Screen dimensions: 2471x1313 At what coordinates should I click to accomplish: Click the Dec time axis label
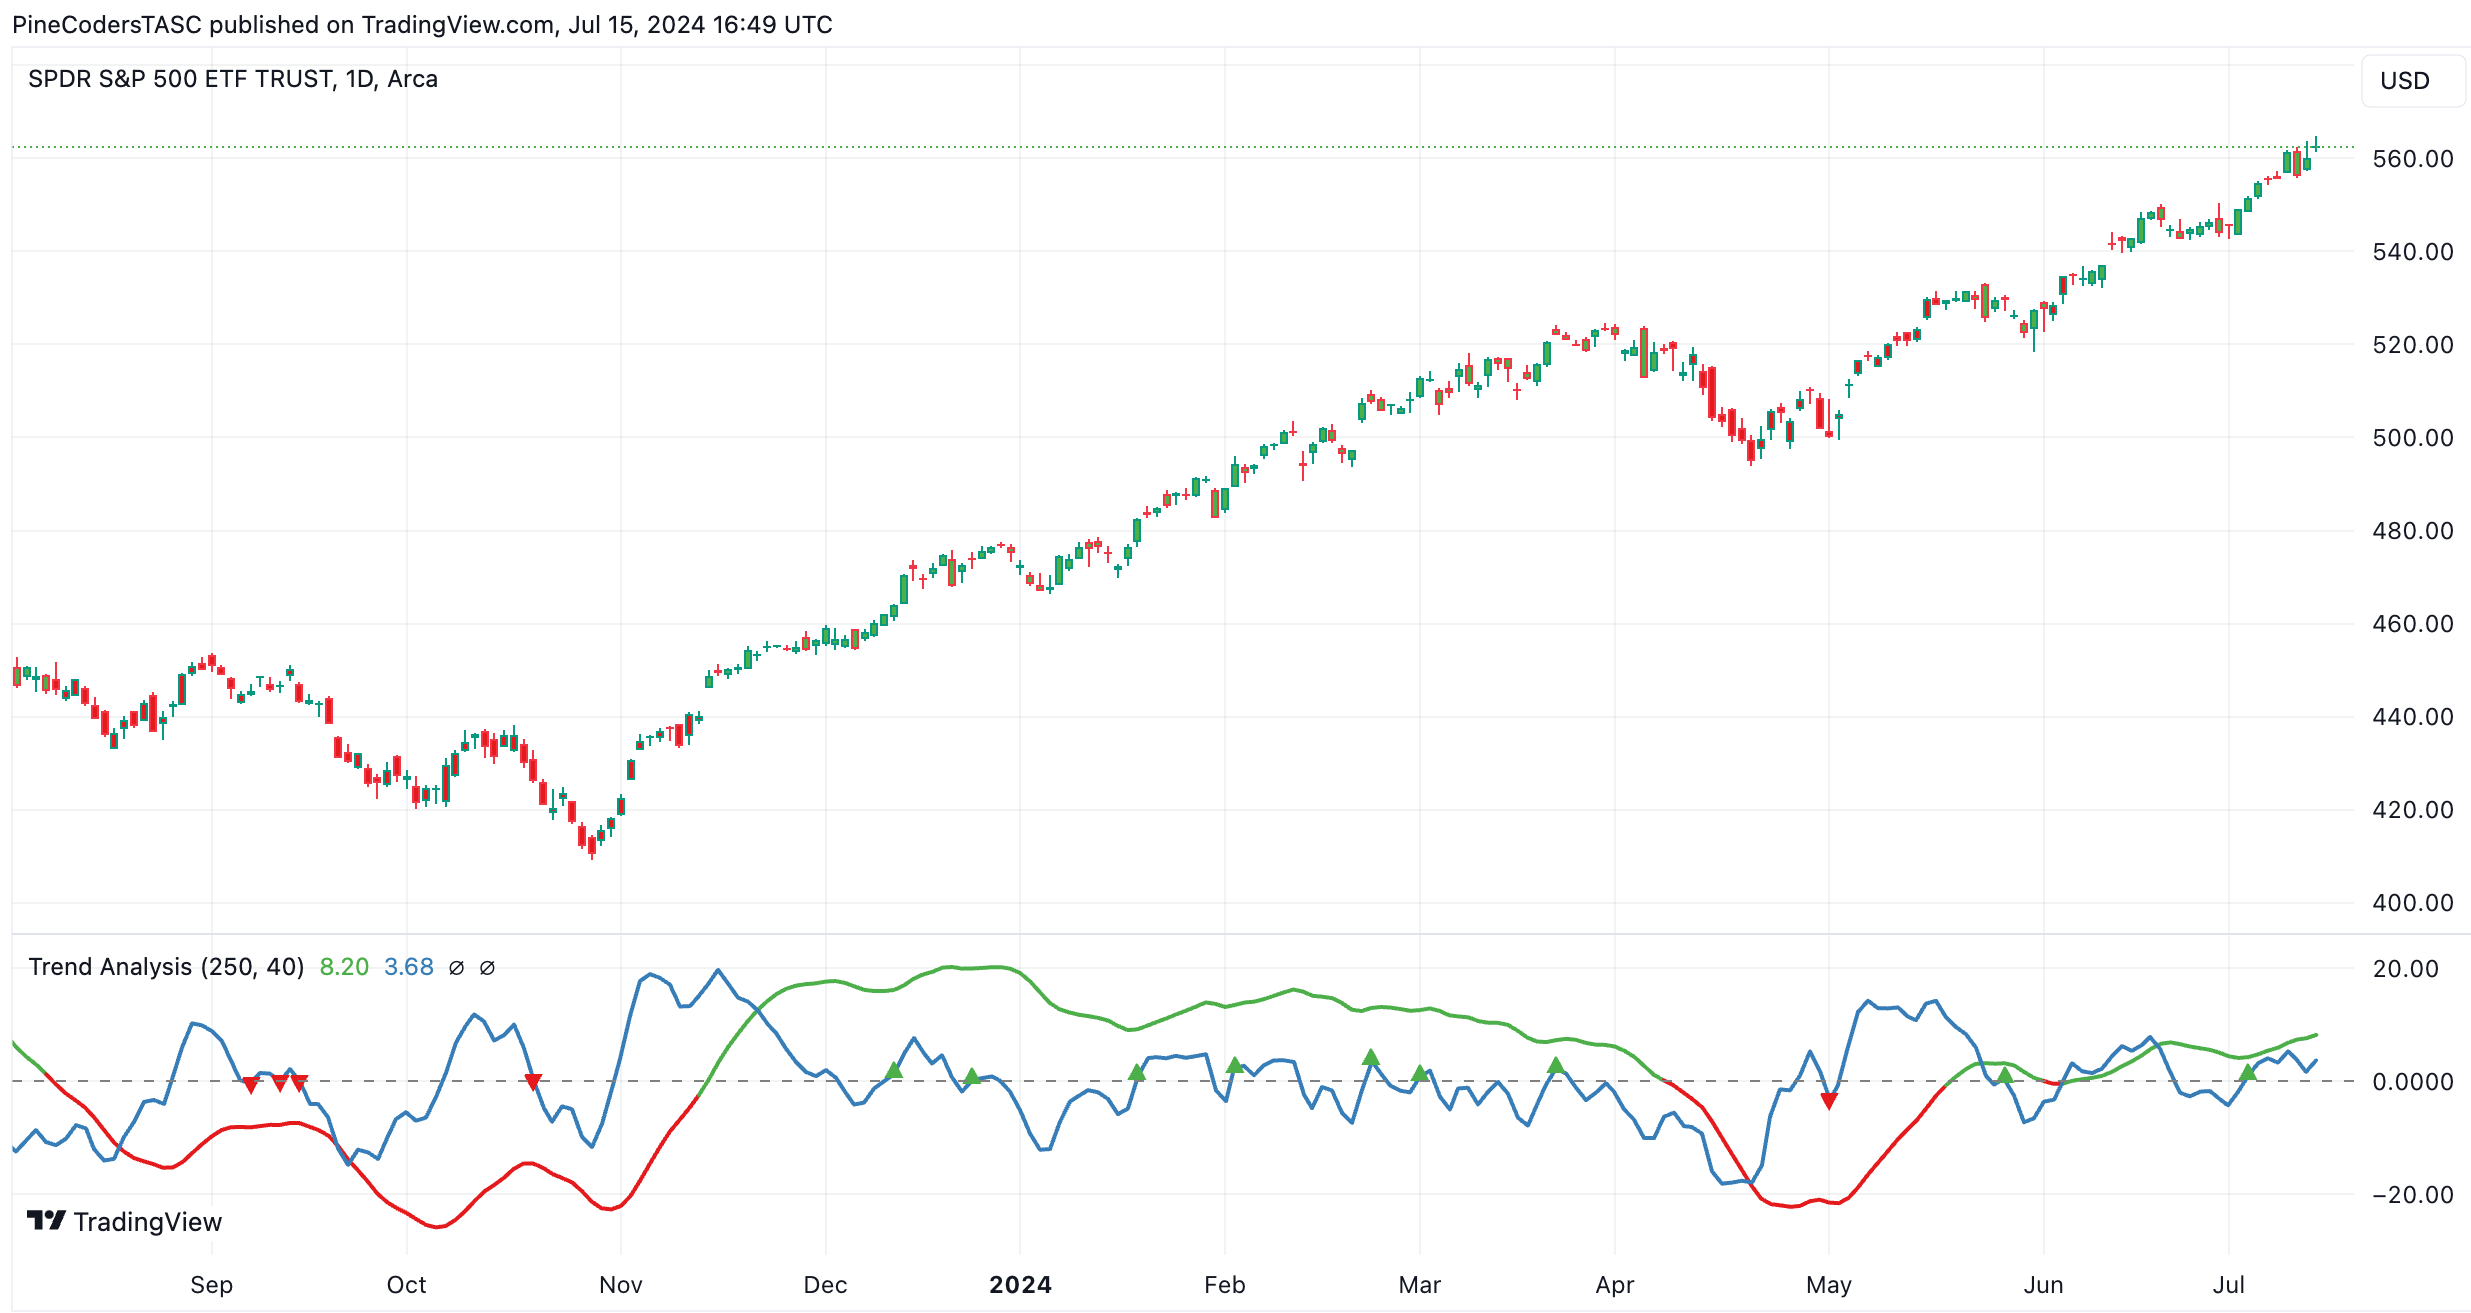pyautogui.click(x=826, y=1285)
